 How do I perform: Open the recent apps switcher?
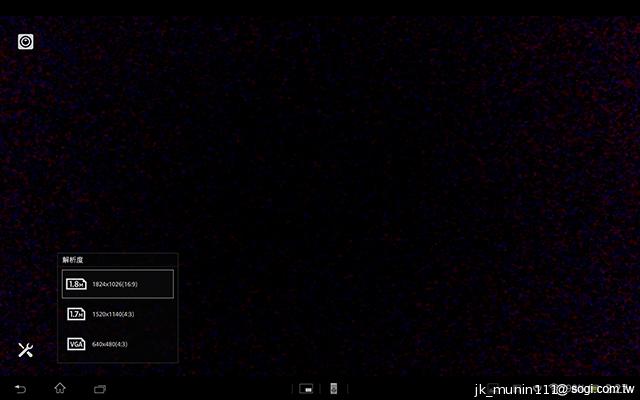100,388
